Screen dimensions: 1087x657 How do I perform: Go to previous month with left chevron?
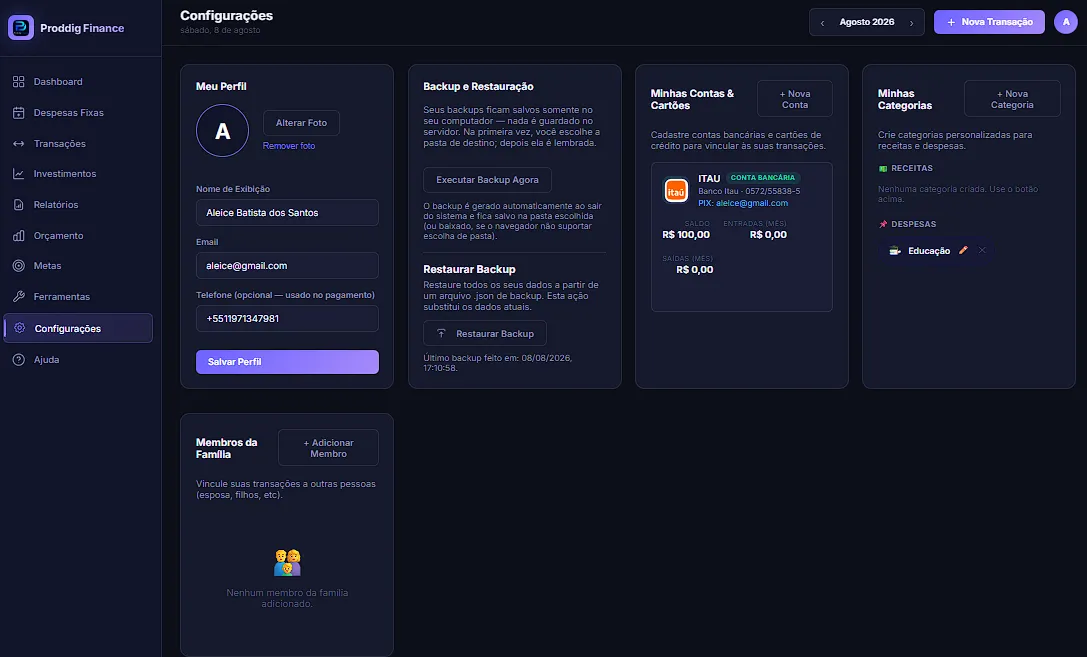tap(822, 23)
